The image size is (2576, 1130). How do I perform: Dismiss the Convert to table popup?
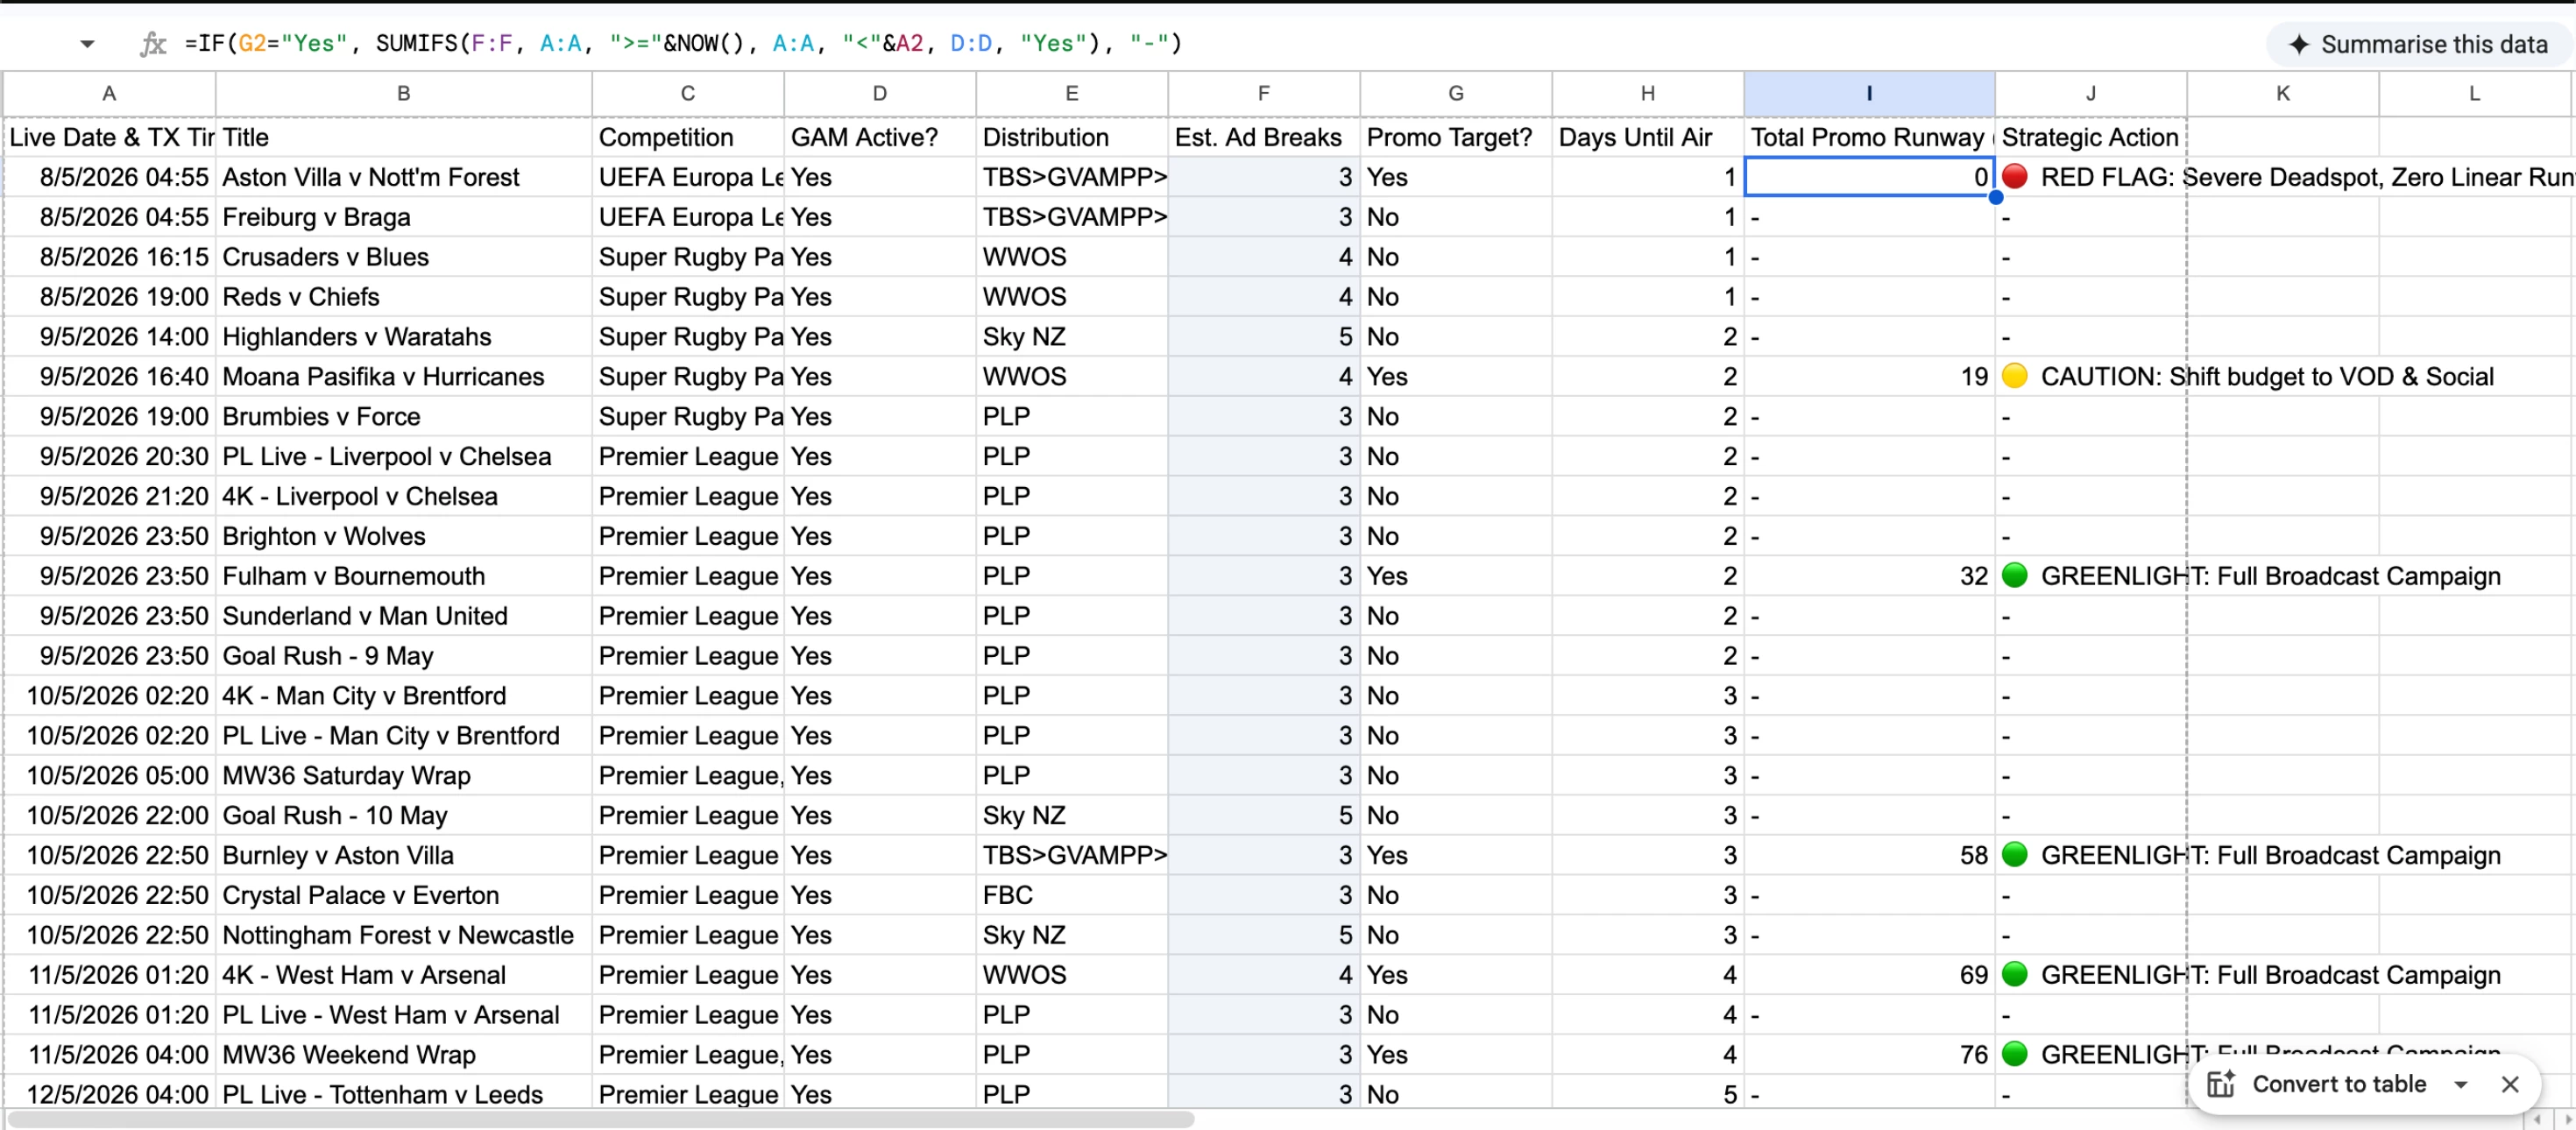point(2509,1084)
